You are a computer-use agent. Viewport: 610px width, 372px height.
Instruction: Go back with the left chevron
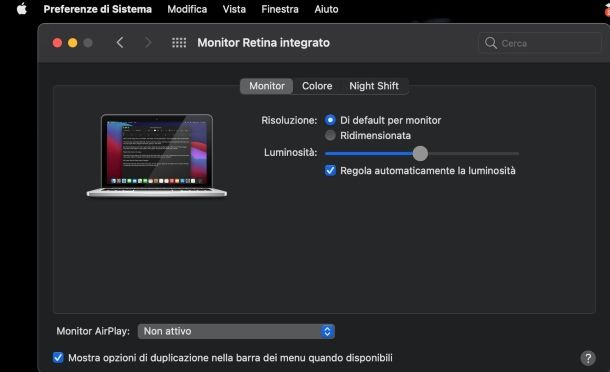pyautogui.click(x=120, y=42)
